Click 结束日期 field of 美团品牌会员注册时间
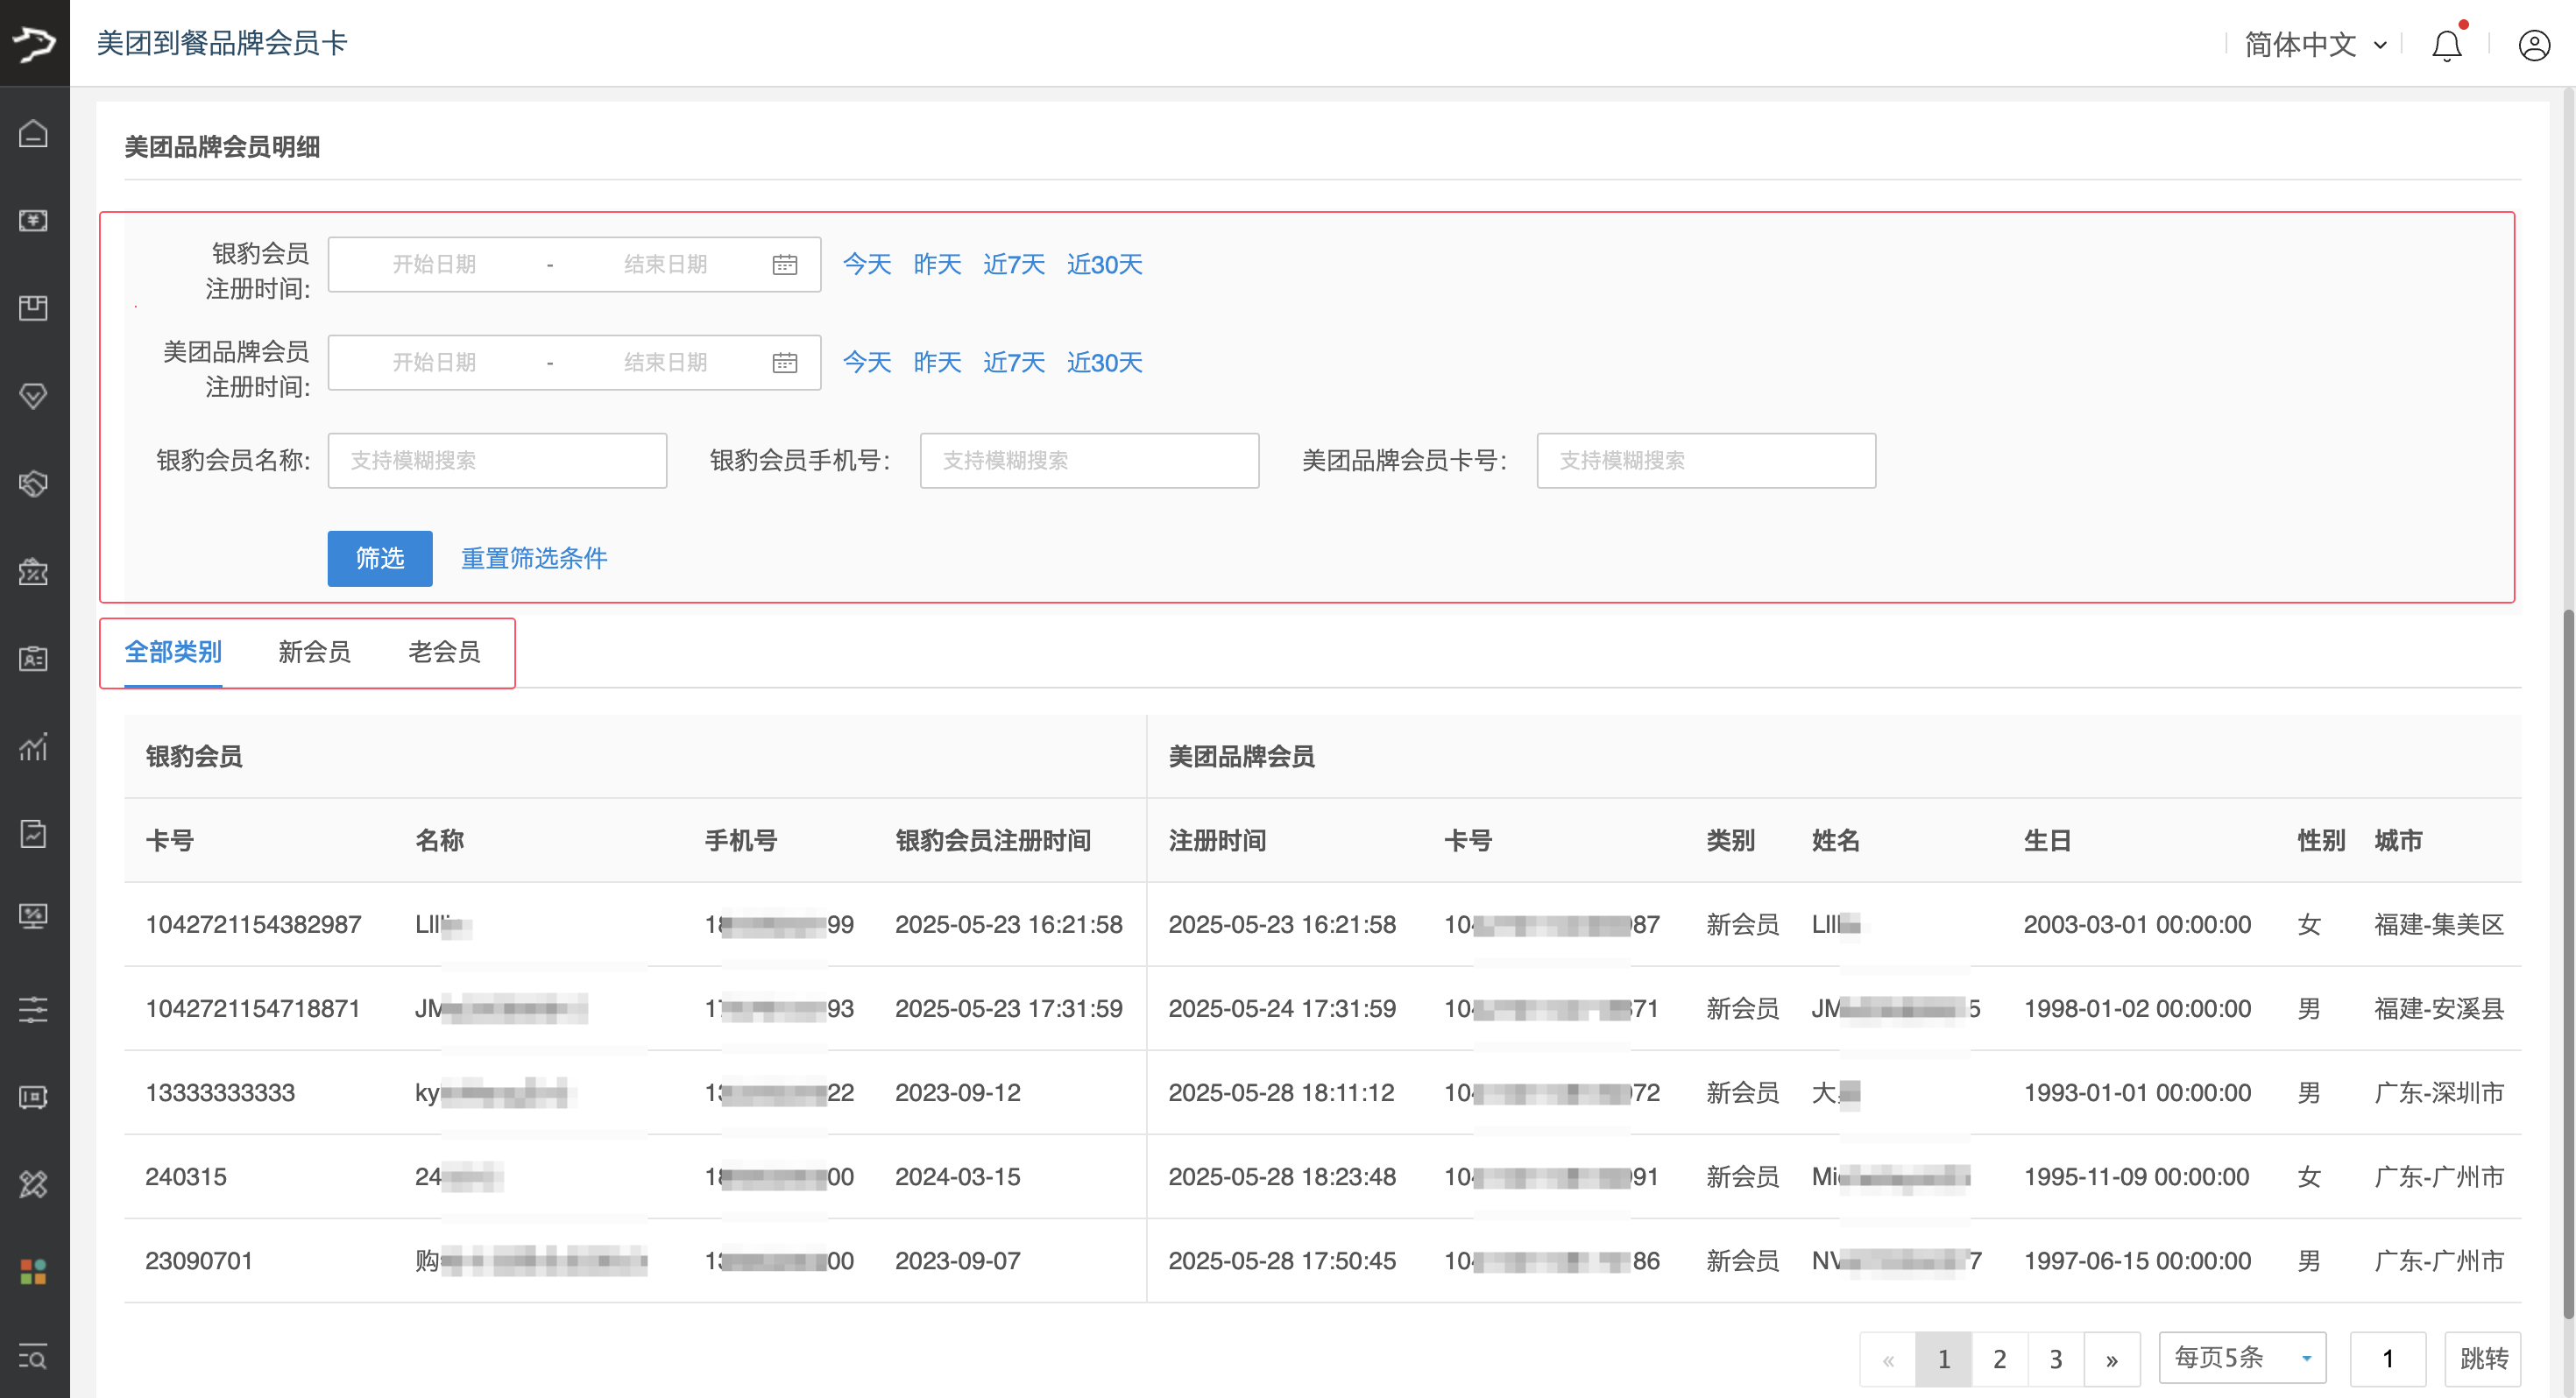Screen dimensions: 2576x1398 [666, 362]
